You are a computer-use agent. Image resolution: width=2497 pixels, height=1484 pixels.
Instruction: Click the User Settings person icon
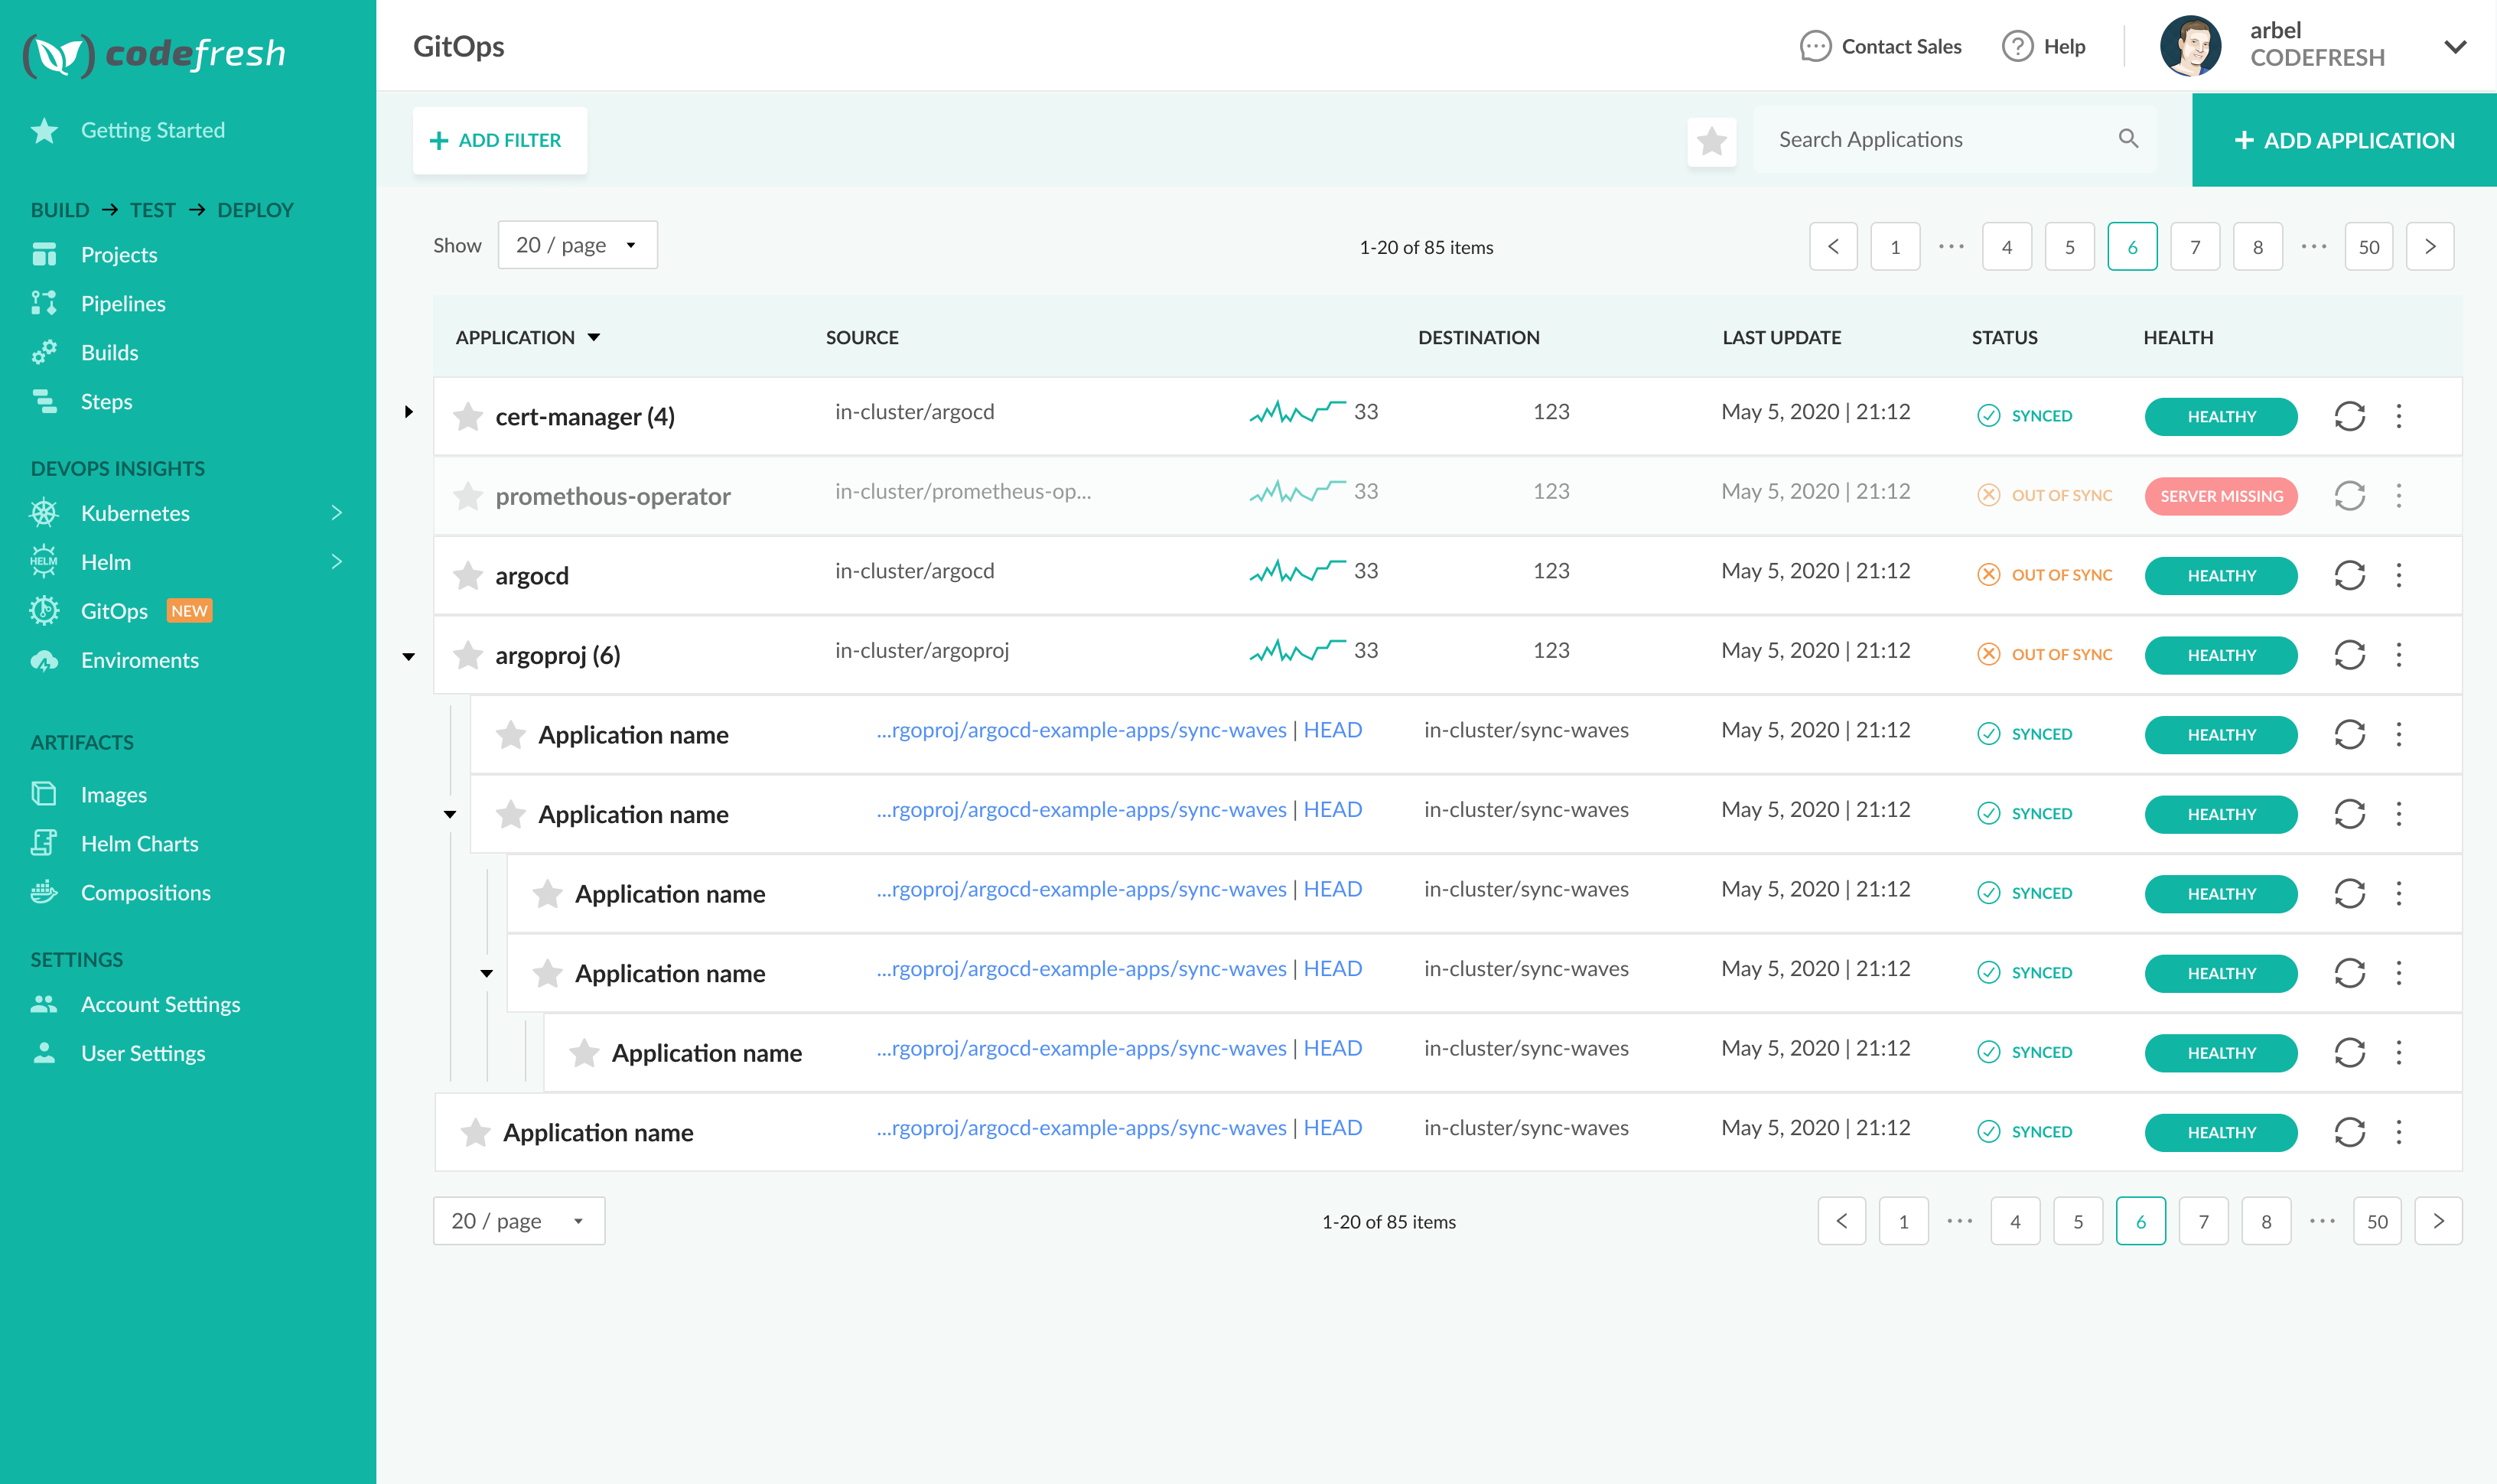click(44, 1053)
